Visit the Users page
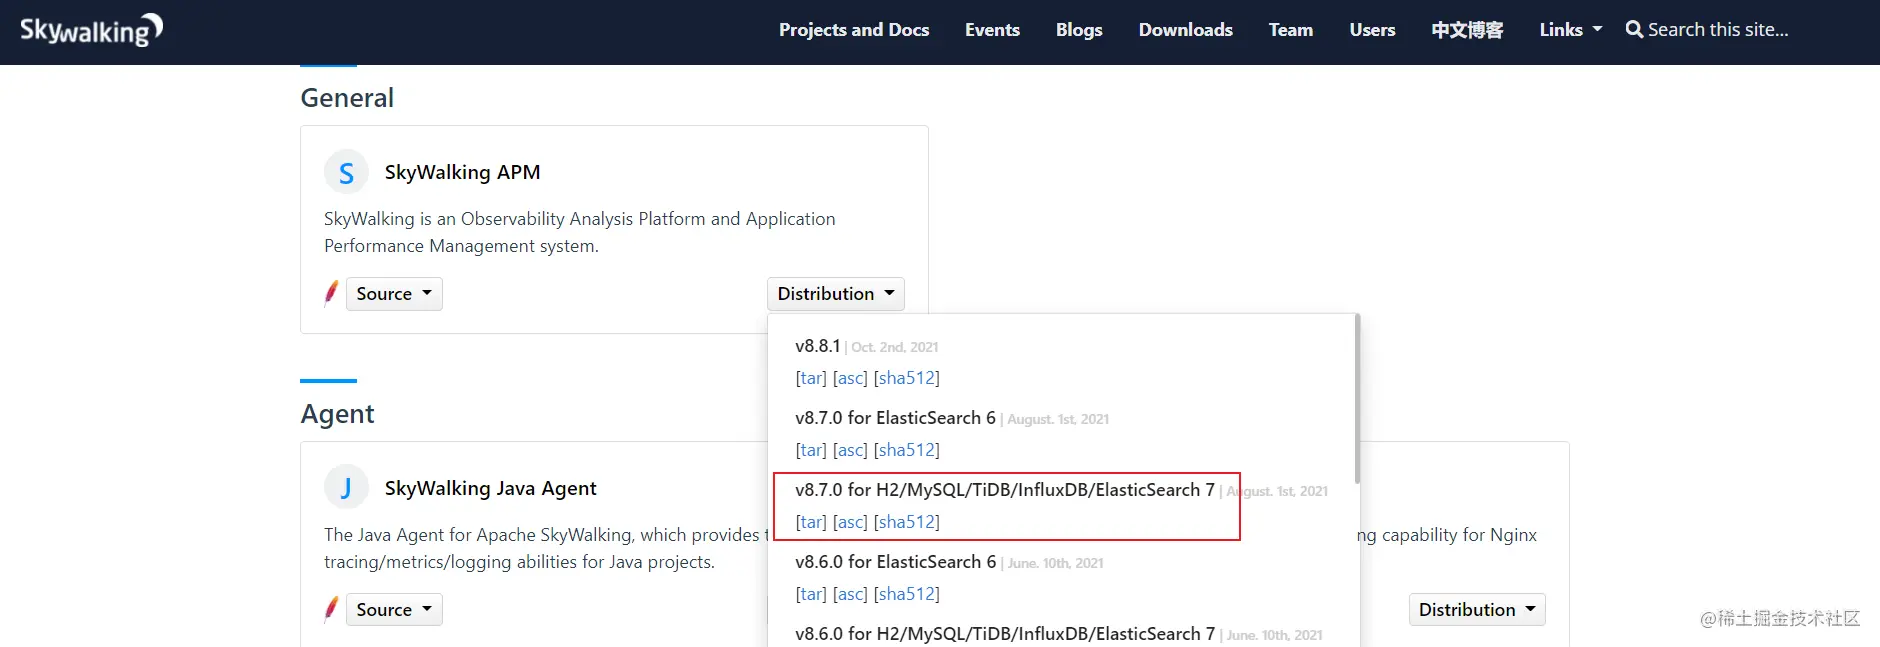Screen dimensions: 1880x647 1372,30
